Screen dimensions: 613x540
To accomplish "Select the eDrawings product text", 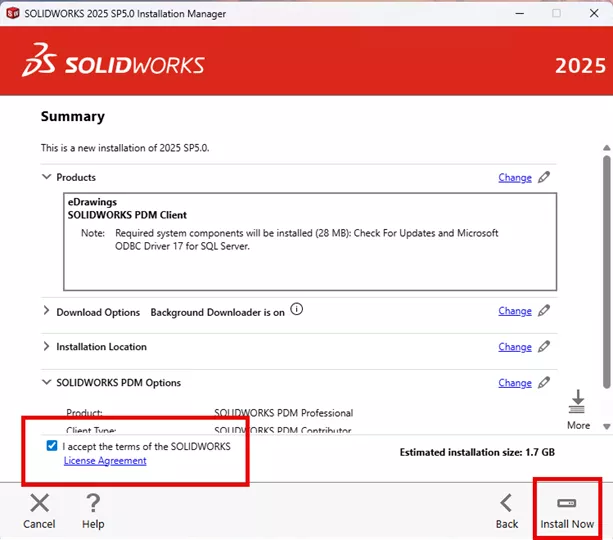I will (x=92, y=202).
